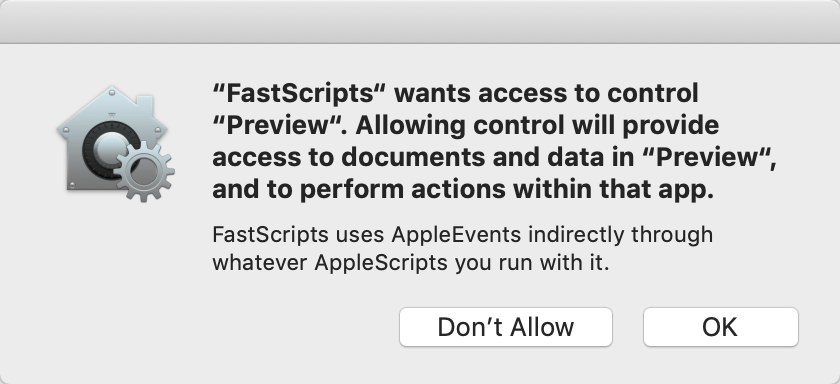Click the Security & Privacy house icon
This screenshot has width=840, height=384.
pos(115,143)
